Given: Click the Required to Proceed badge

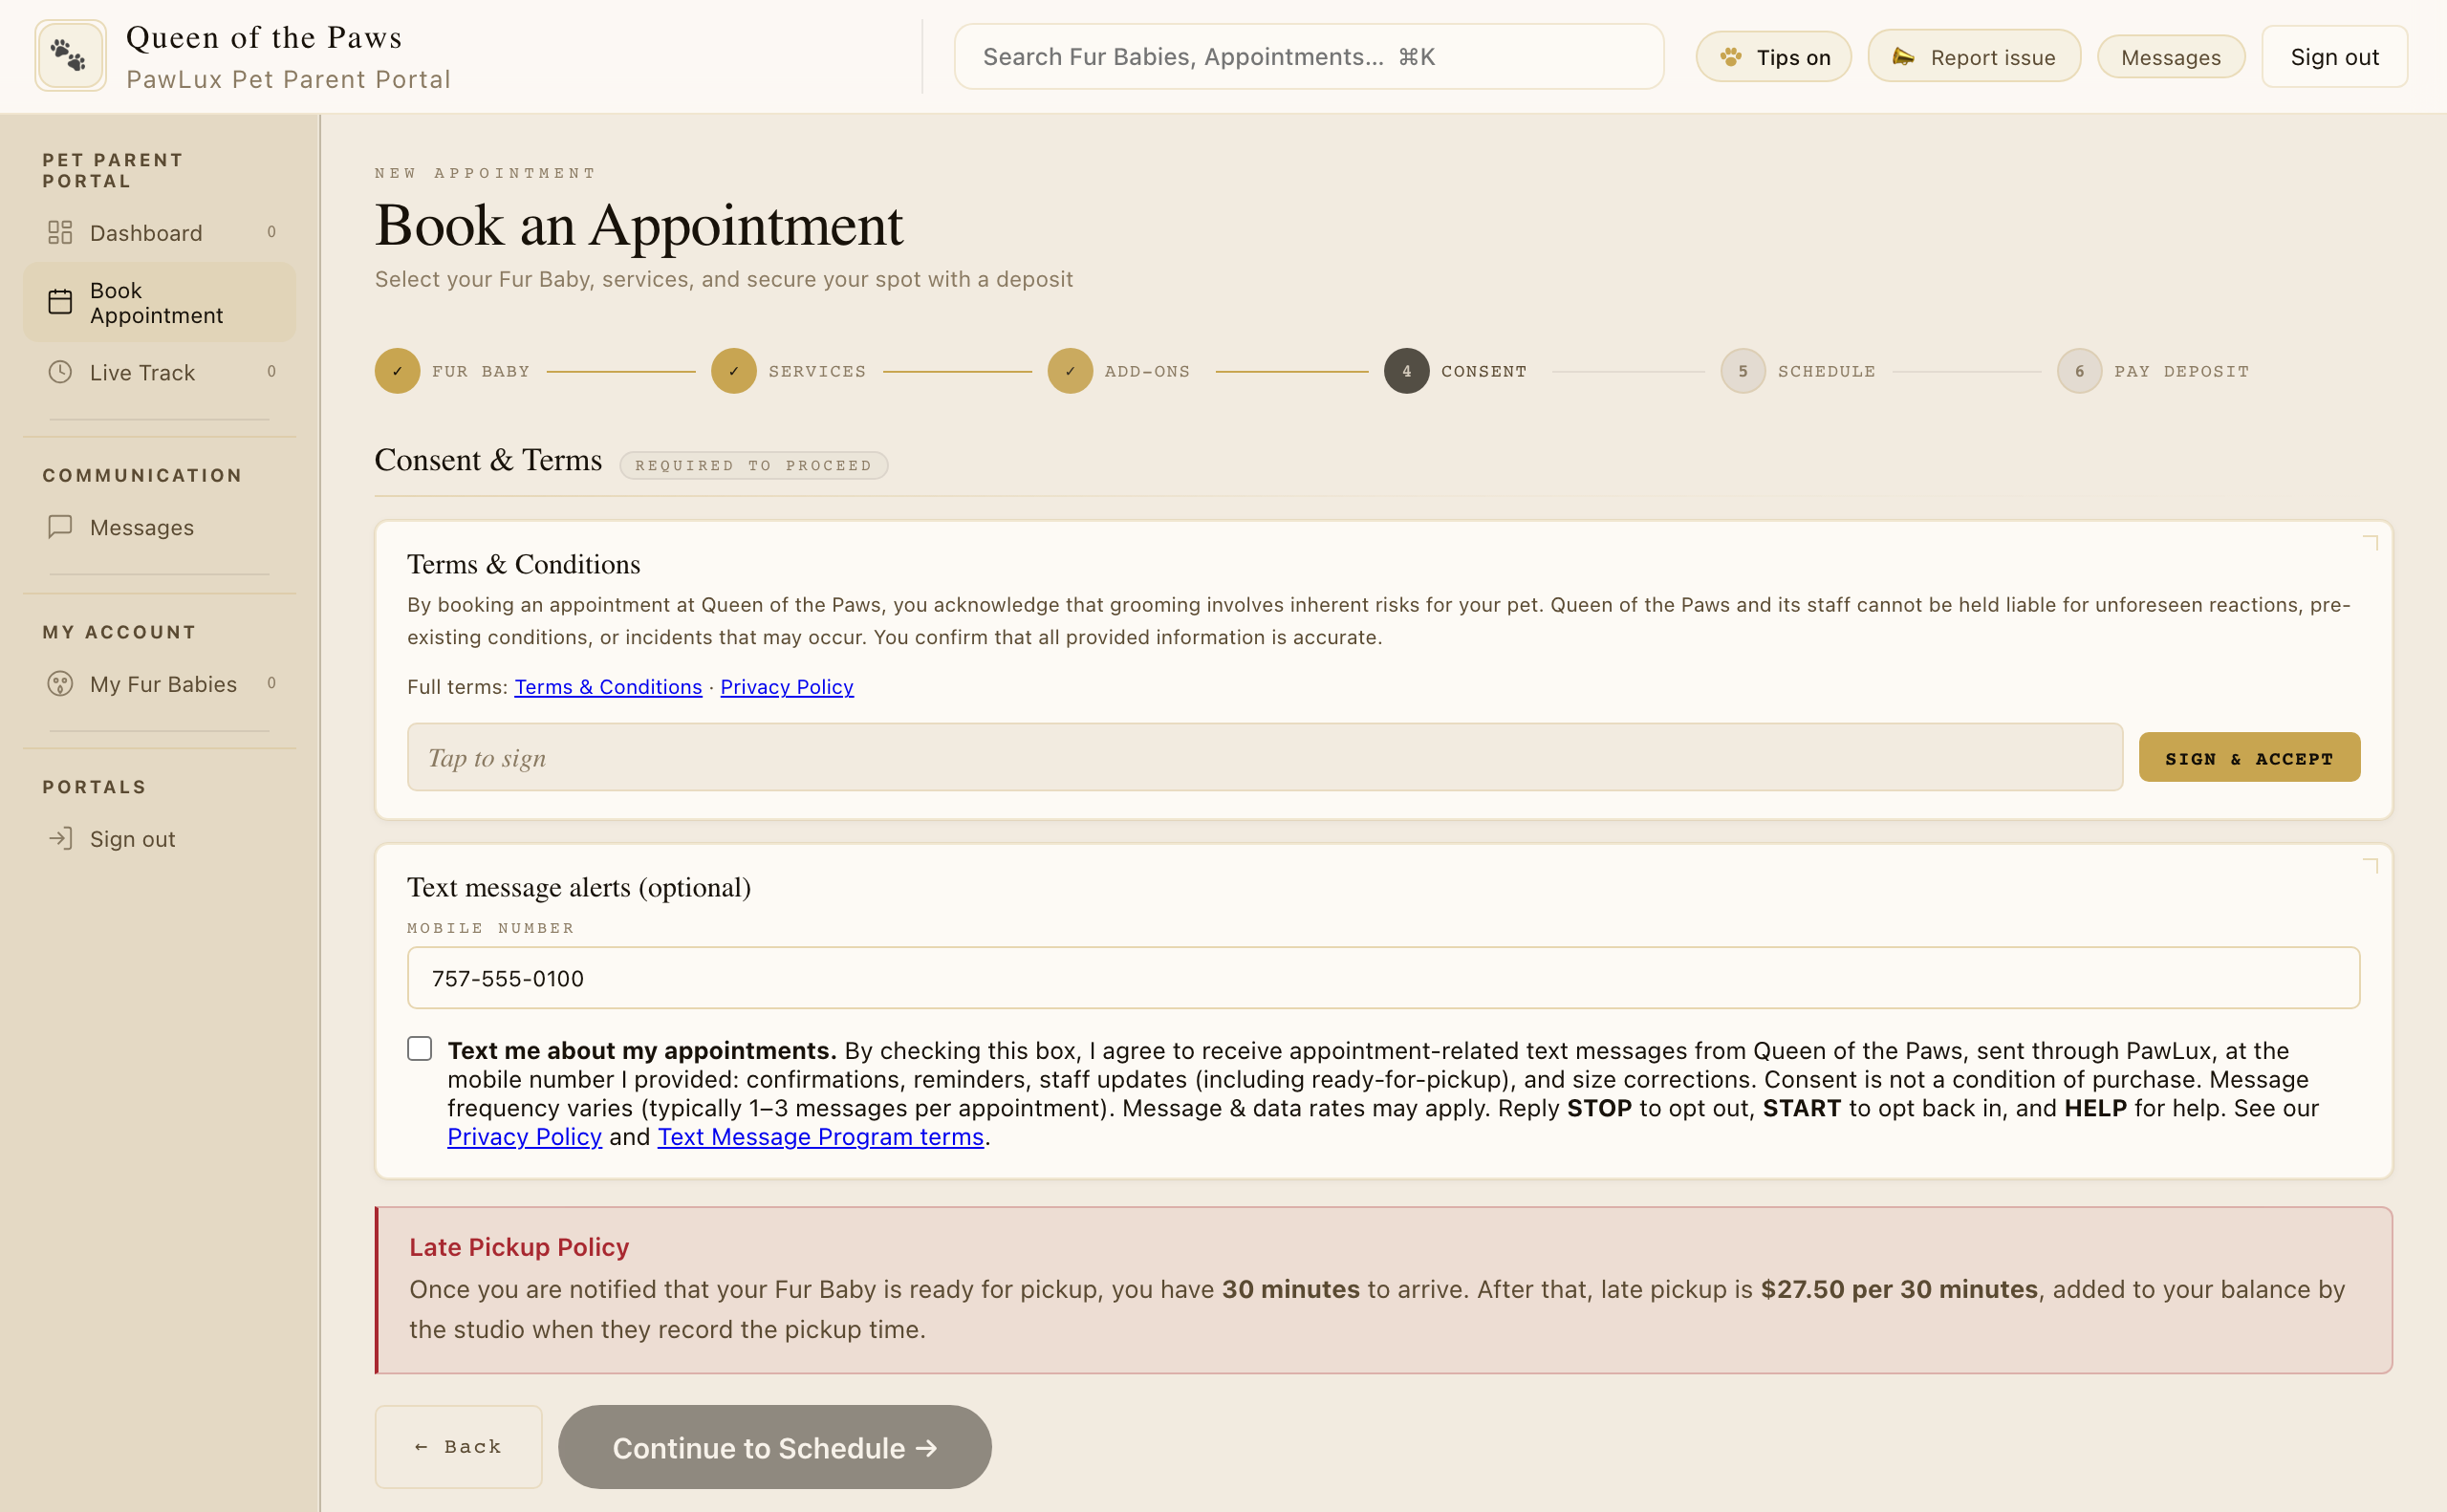Looking at the screenshot, I should [753, 465].
